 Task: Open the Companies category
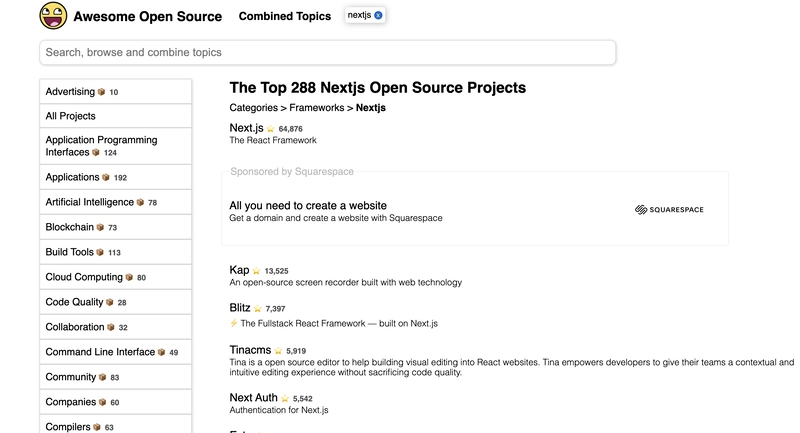click(115, 402)
